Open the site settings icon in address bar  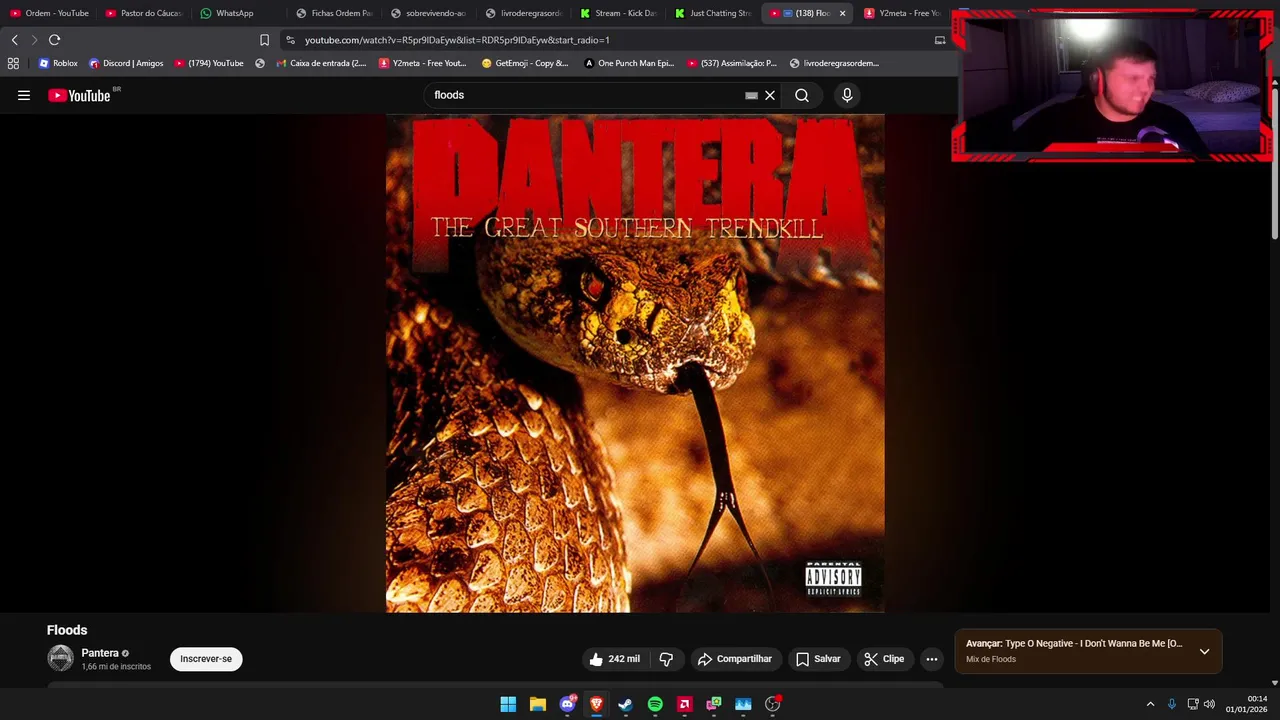[290, 40]
